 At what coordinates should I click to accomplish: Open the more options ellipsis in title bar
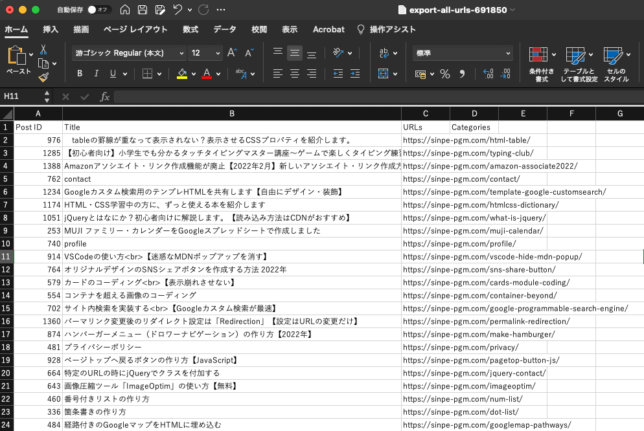[x=221, y=9]
